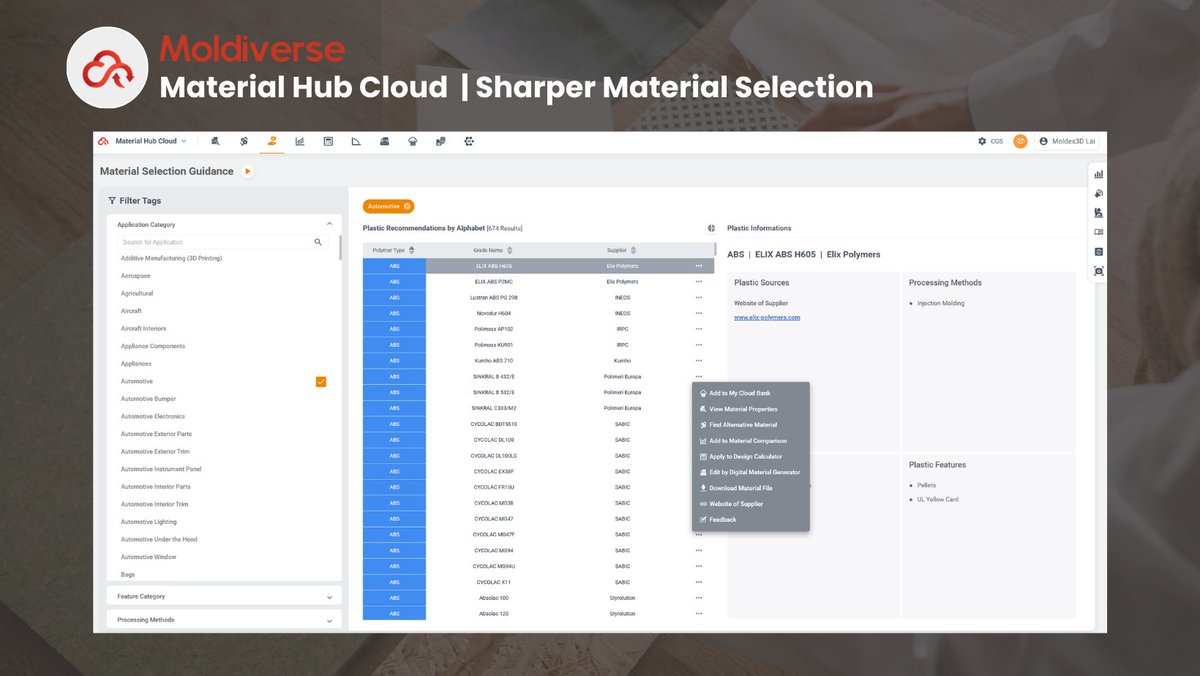Select the Aerospace application category

point(136,276)
